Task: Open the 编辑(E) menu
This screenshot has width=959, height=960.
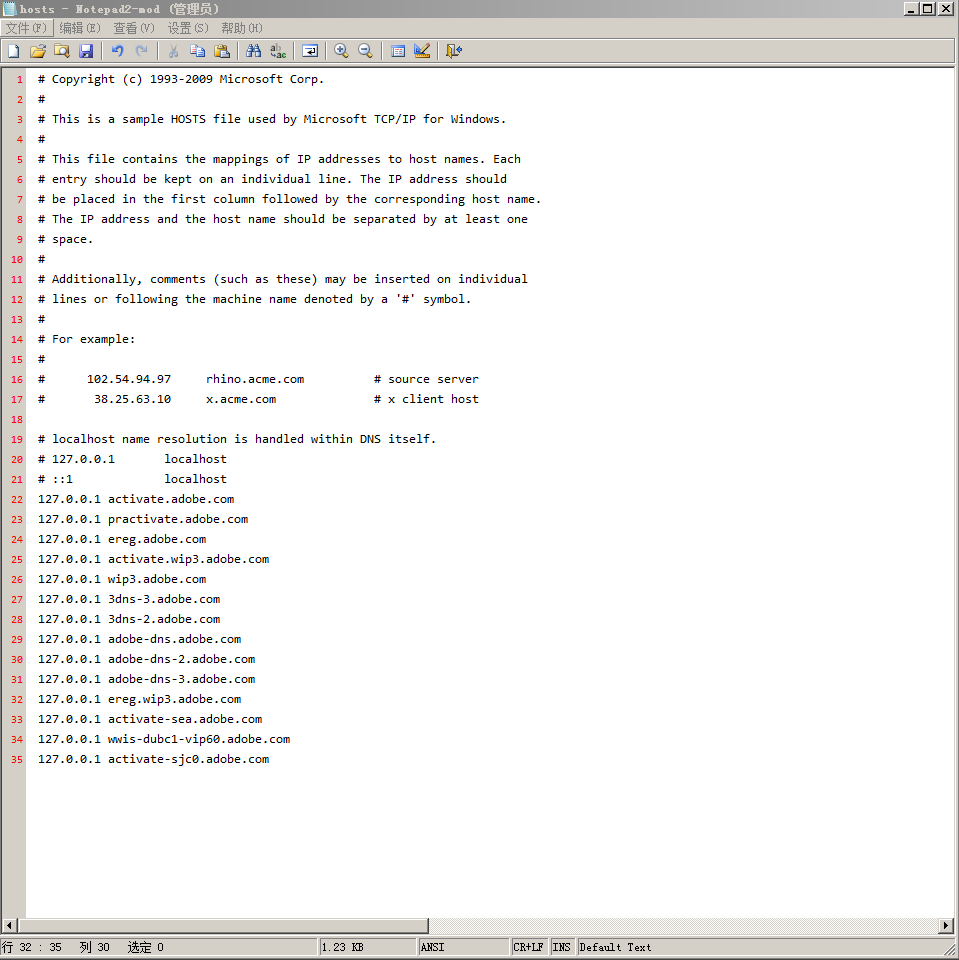Action: (x=80, y=28)
